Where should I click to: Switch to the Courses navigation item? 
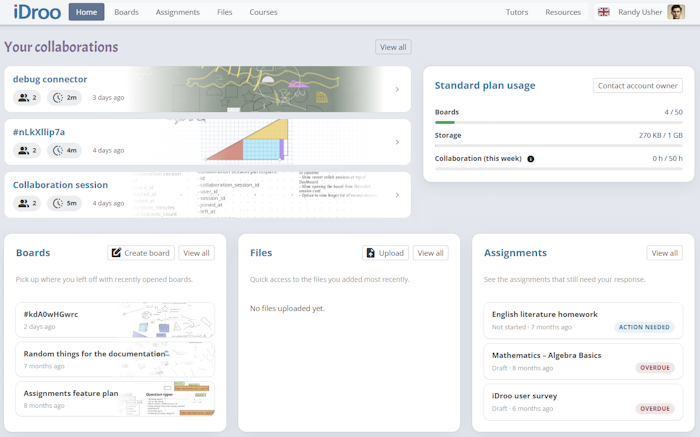263,12
